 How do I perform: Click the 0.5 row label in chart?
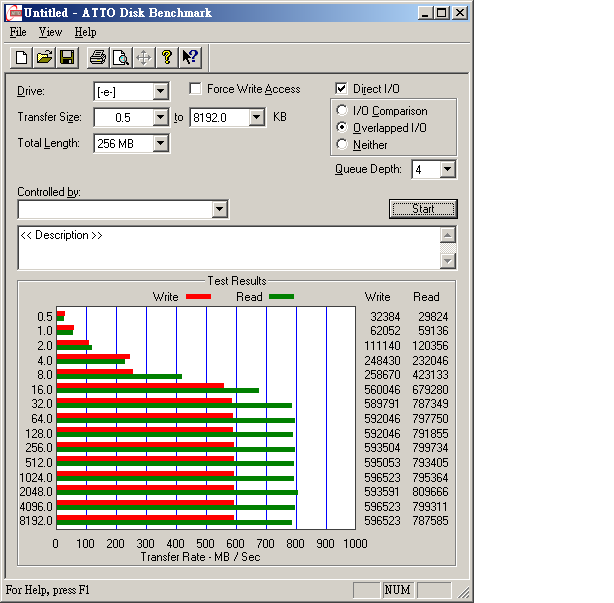coord(45,316)
